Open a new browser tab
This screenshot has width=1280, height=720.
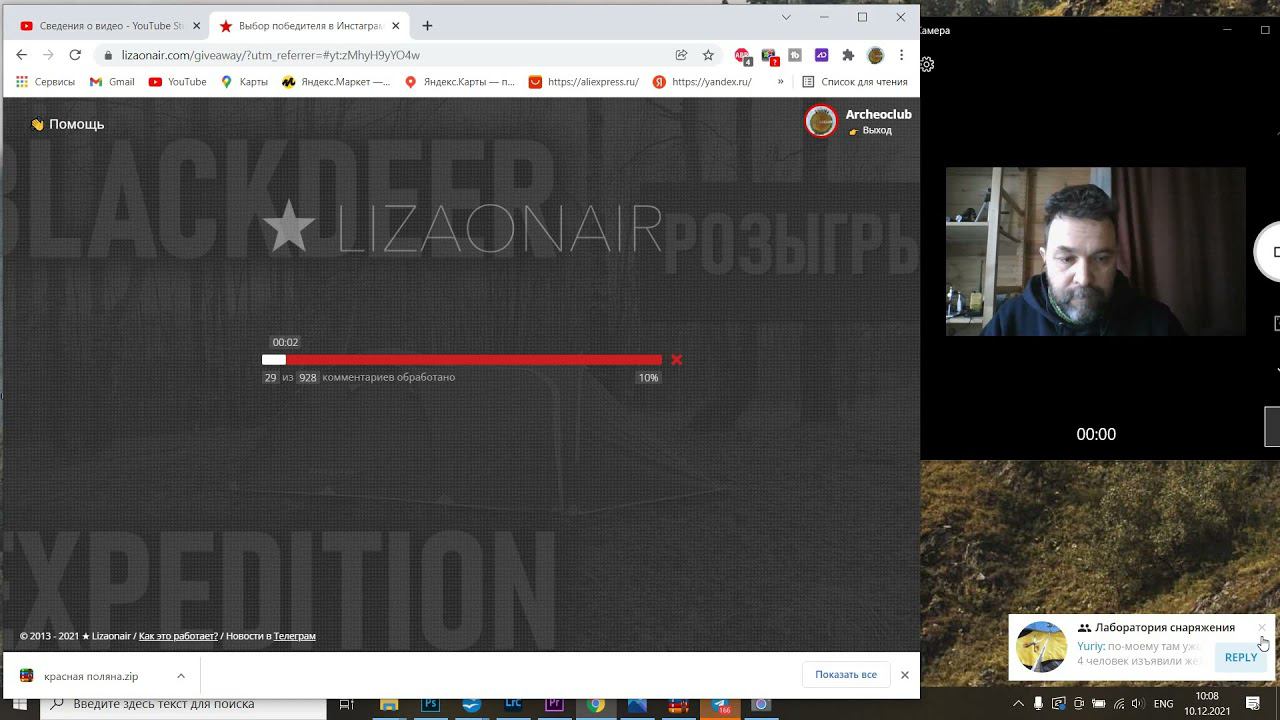coord(427,26)
